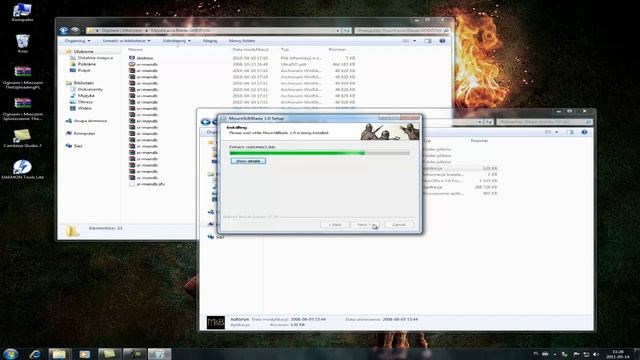
Task: Select Sieć in the rear Explorer sidebar
Action: coord(78,146)
